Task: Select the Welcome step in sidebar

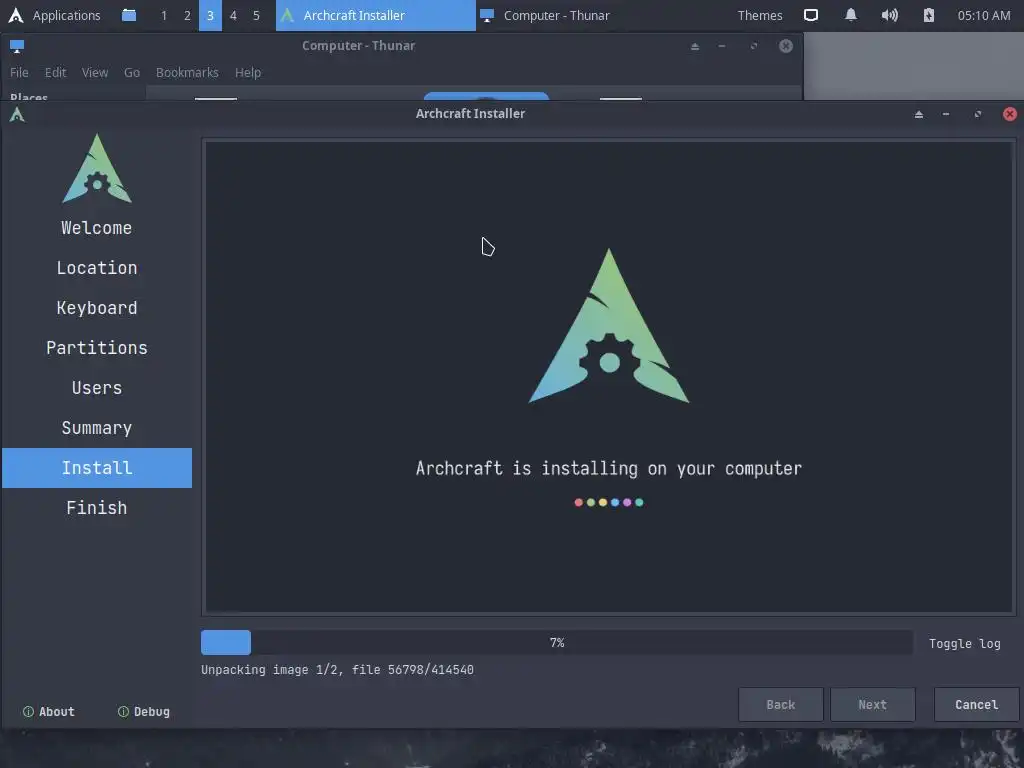Action: (x=97, y=228)
